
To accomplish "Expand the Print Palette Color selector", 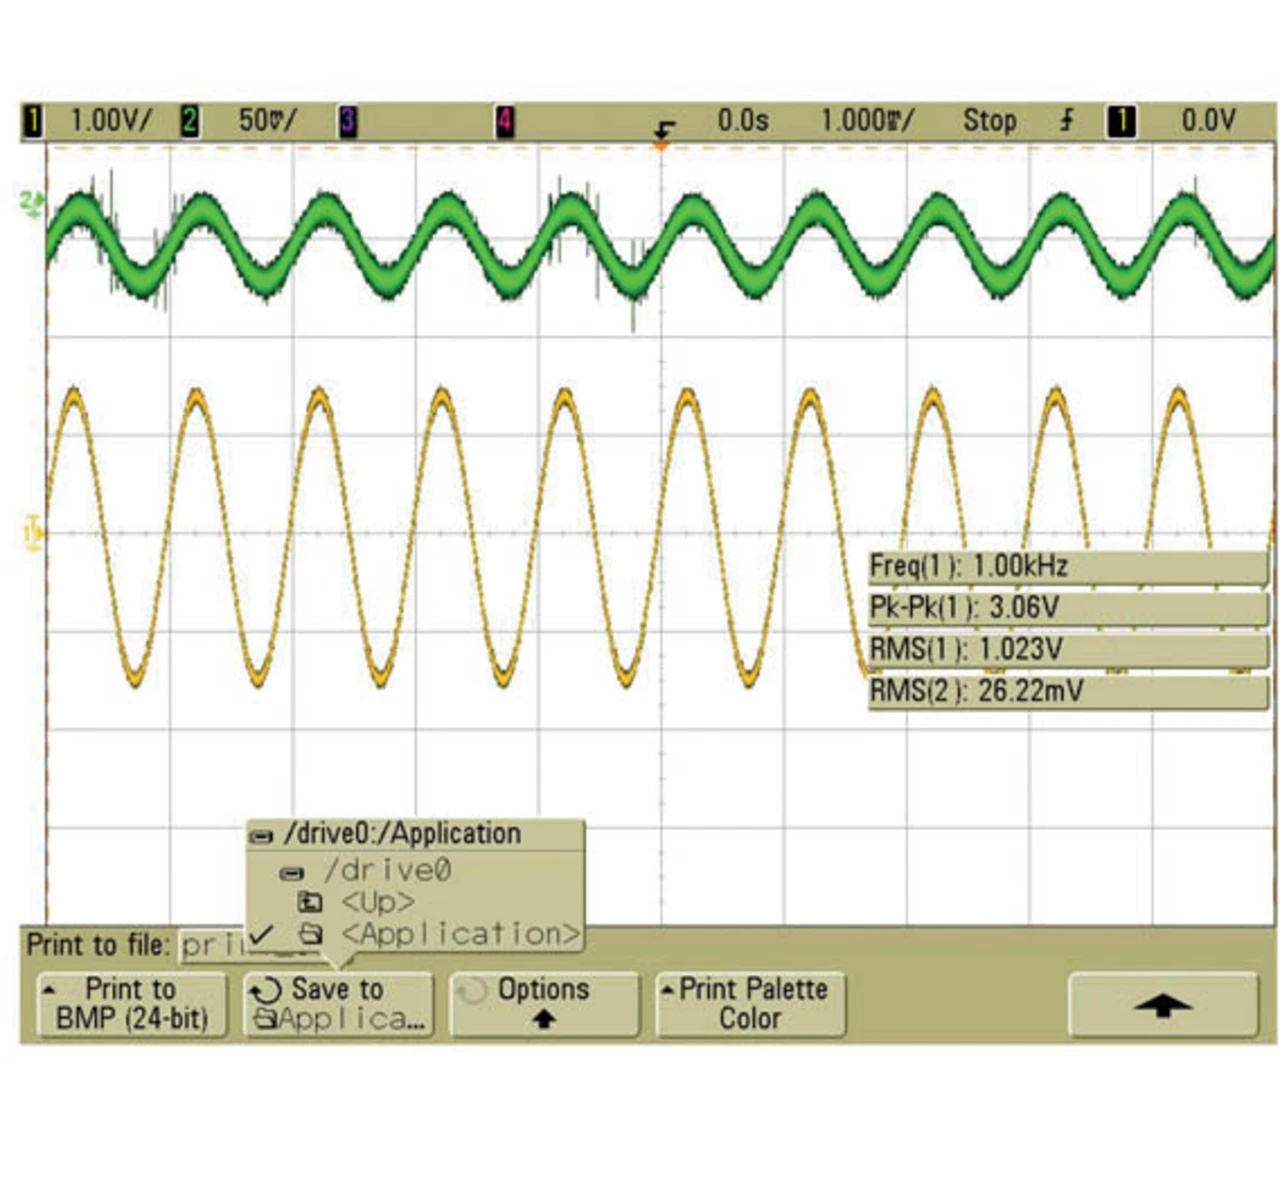I will [x=750, y=1004].
